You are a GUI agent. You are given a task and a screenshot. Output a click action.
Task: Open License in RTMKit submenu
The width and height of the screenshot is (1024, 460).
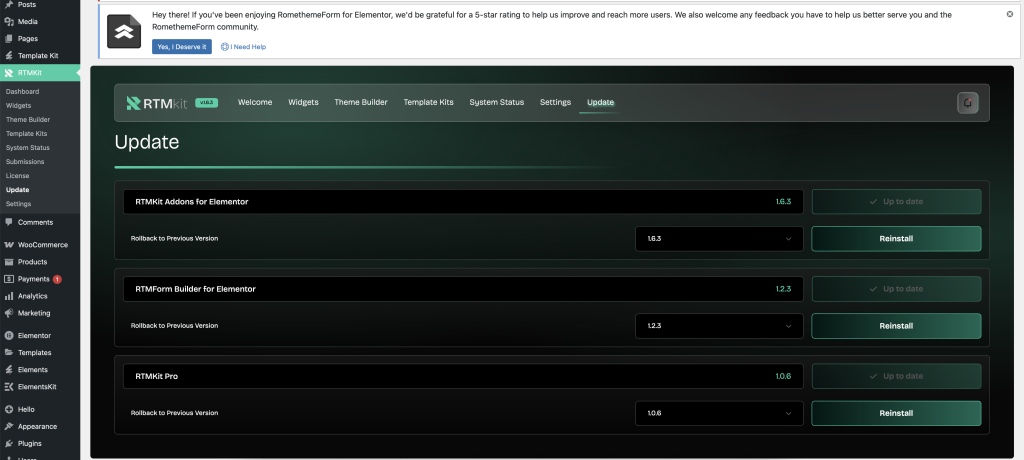coord(18,176)
